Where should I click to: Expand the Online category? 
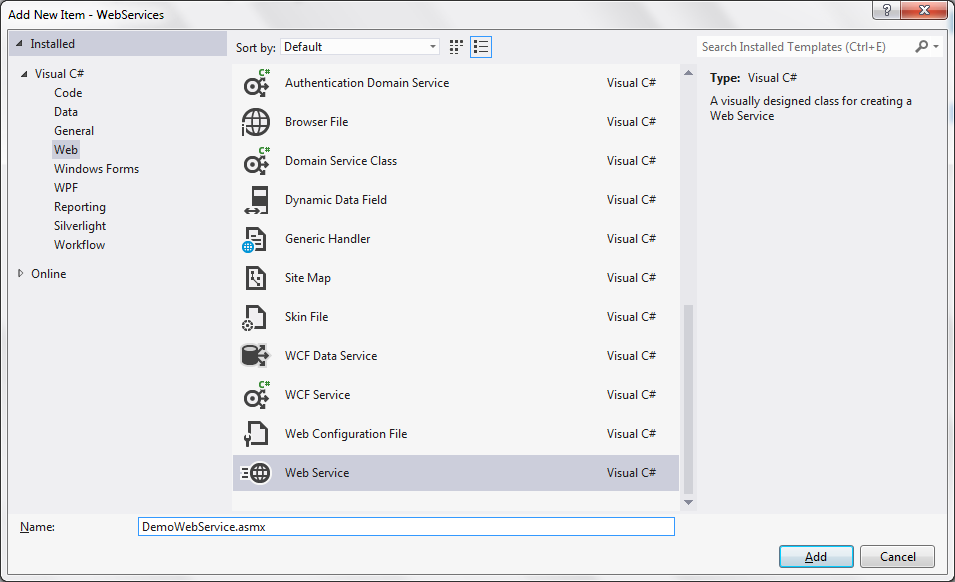tap(21, 273)
